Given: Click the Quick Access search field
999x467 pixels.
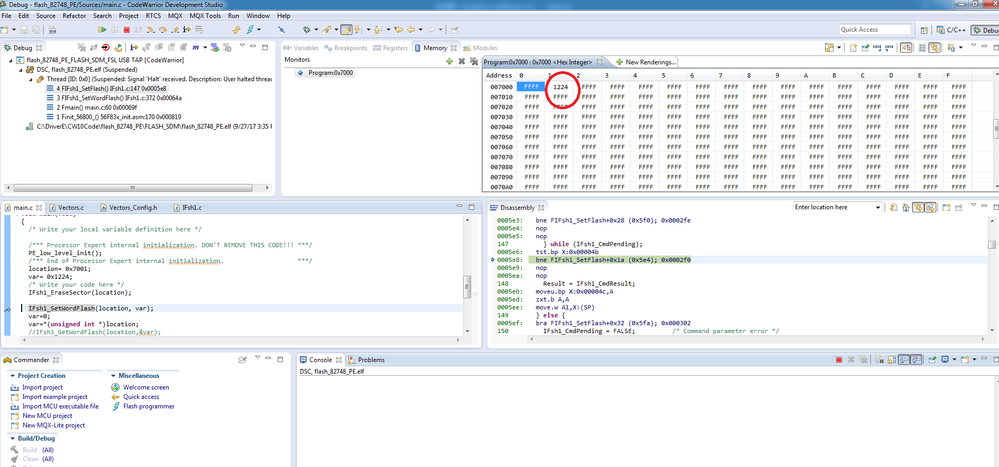Looking at the screenshot, I should point(874,30).
